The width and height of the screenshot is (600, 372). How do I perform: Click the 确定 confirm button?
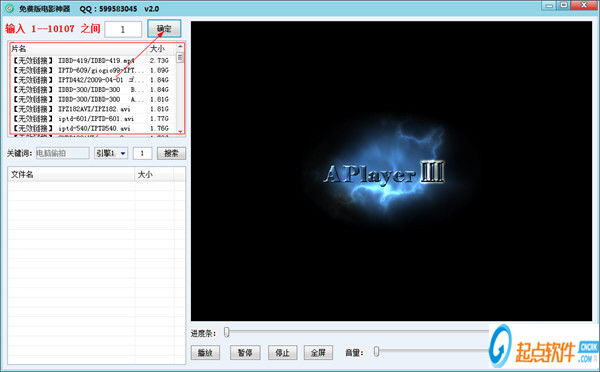pos(164,29)
